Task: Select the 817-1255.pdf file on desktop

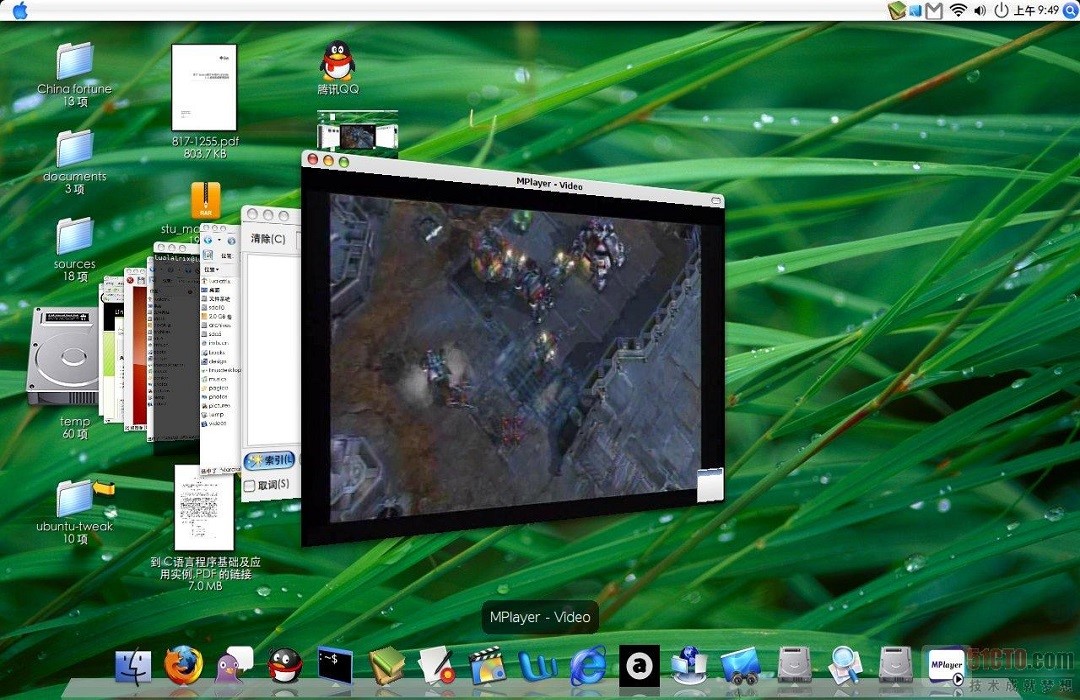Action: coord(204,88)
